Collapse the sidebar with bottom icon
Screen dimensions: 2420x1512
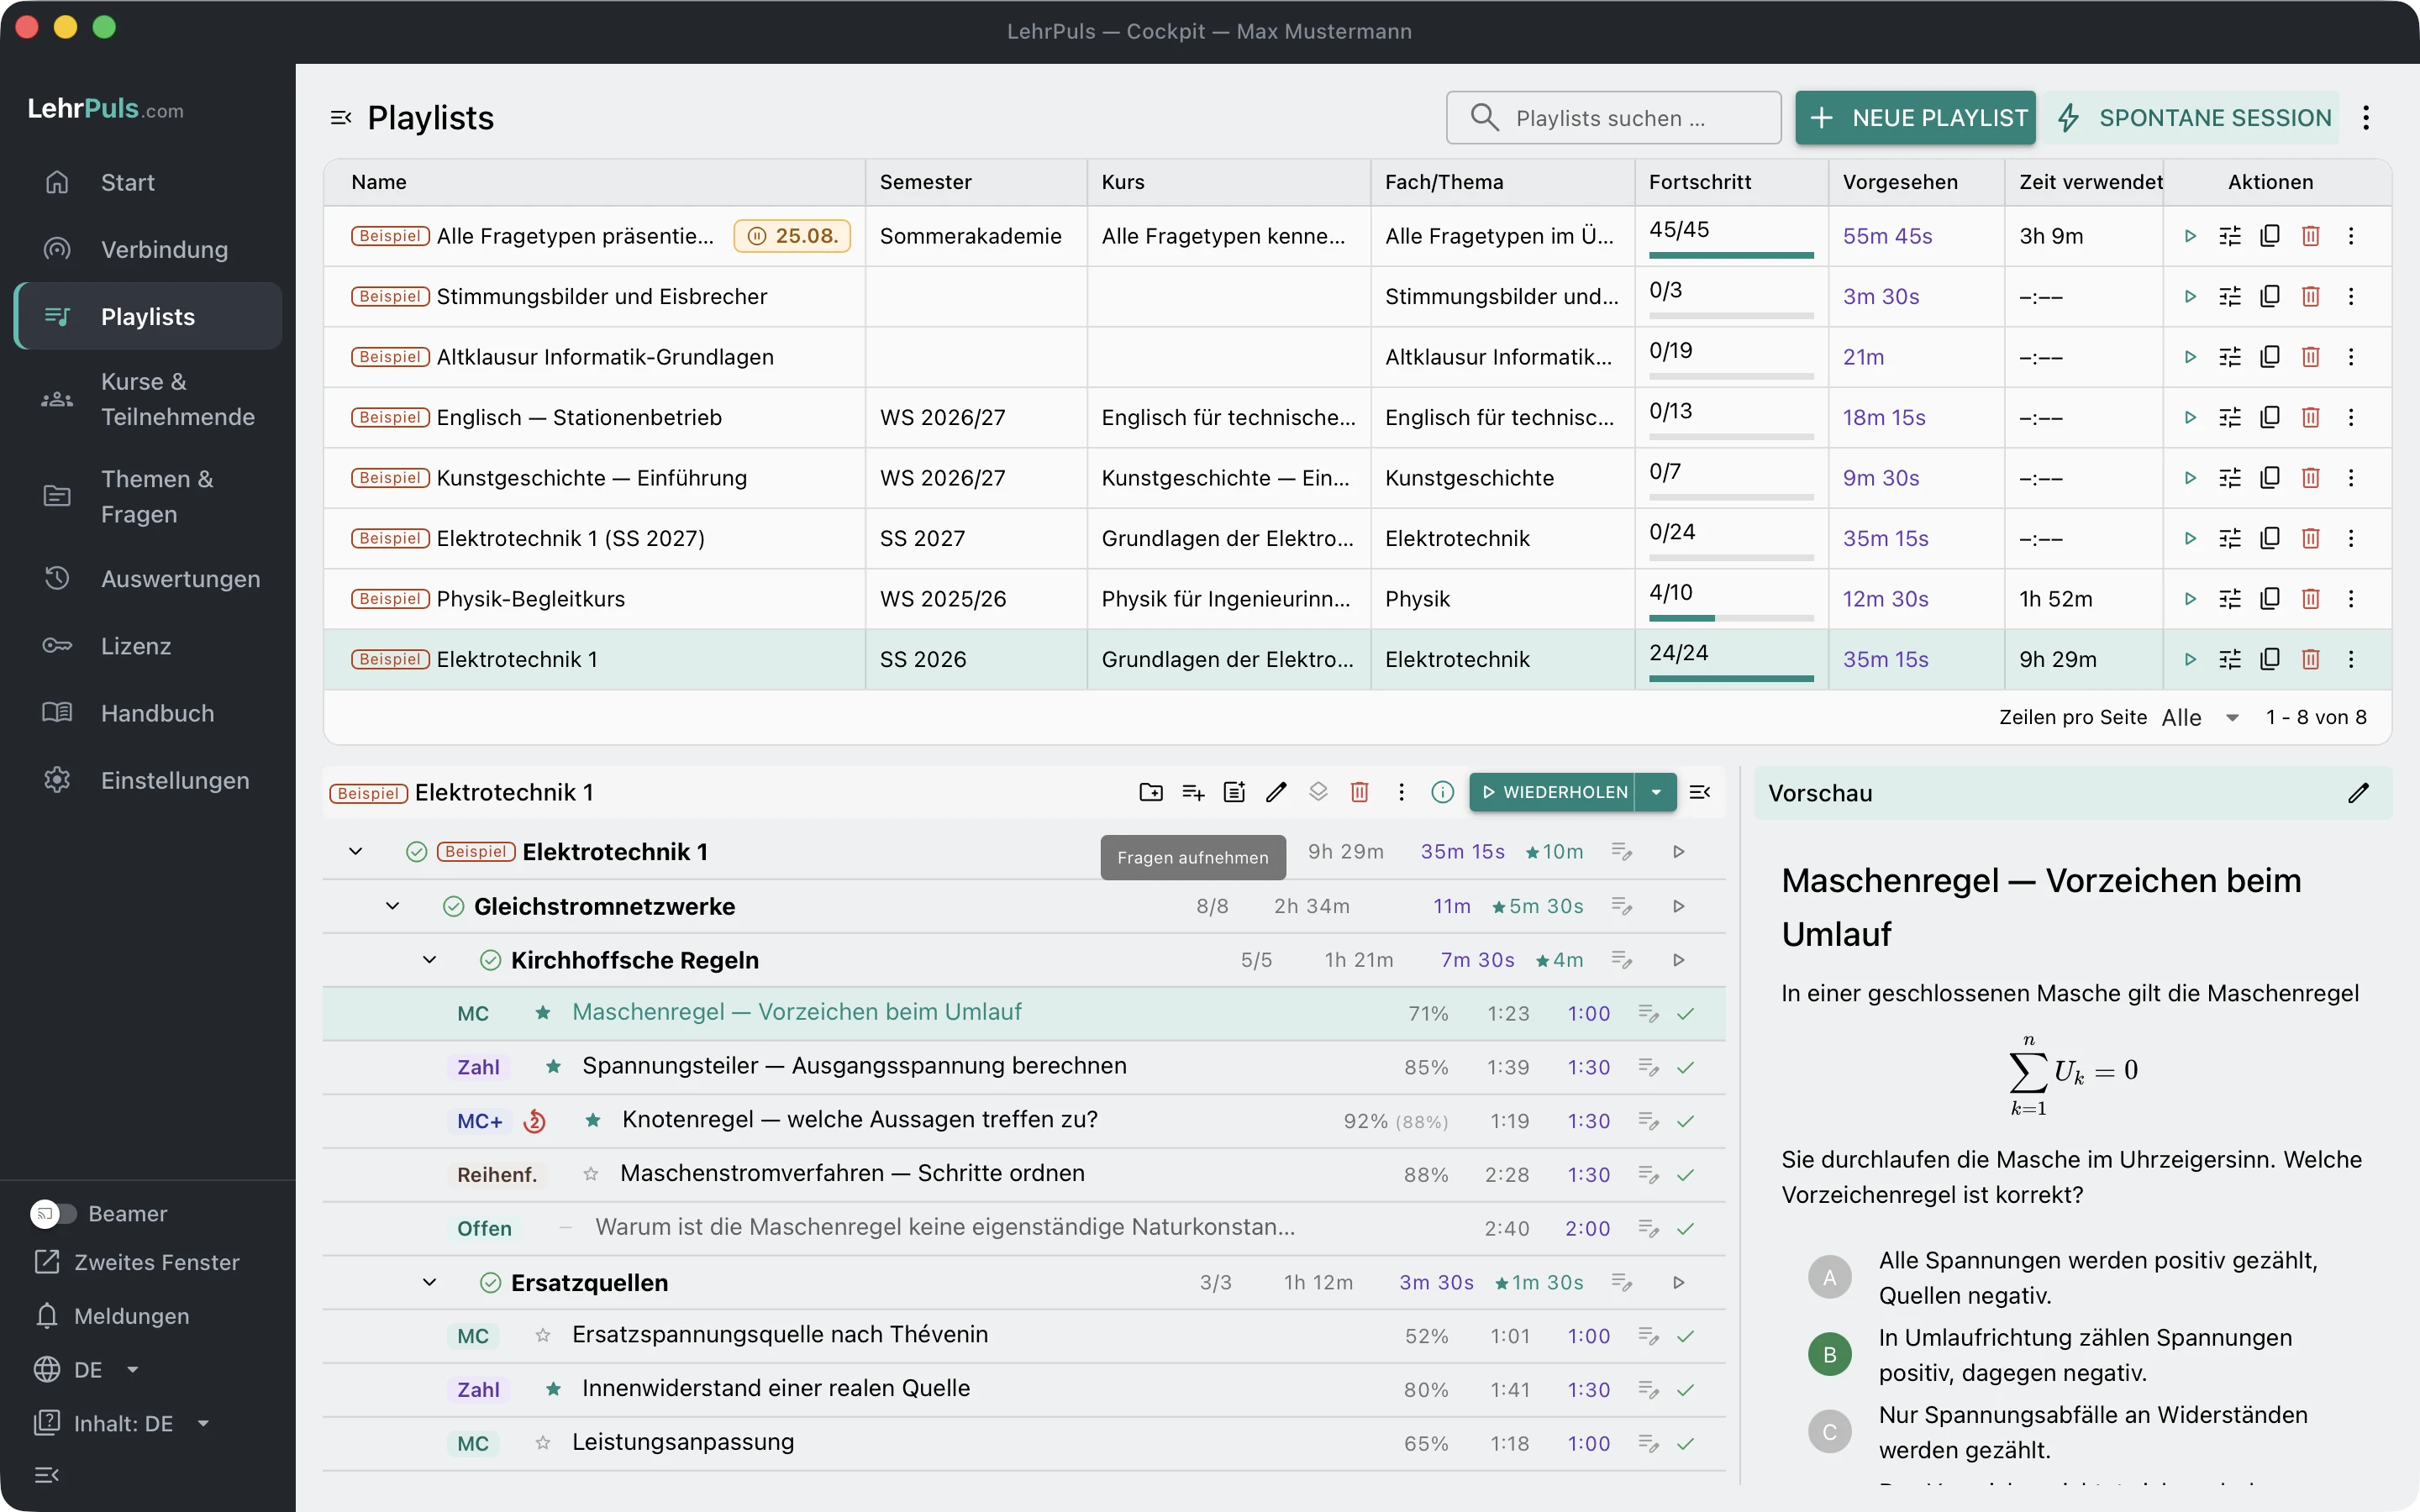(x=47, y=1475)
